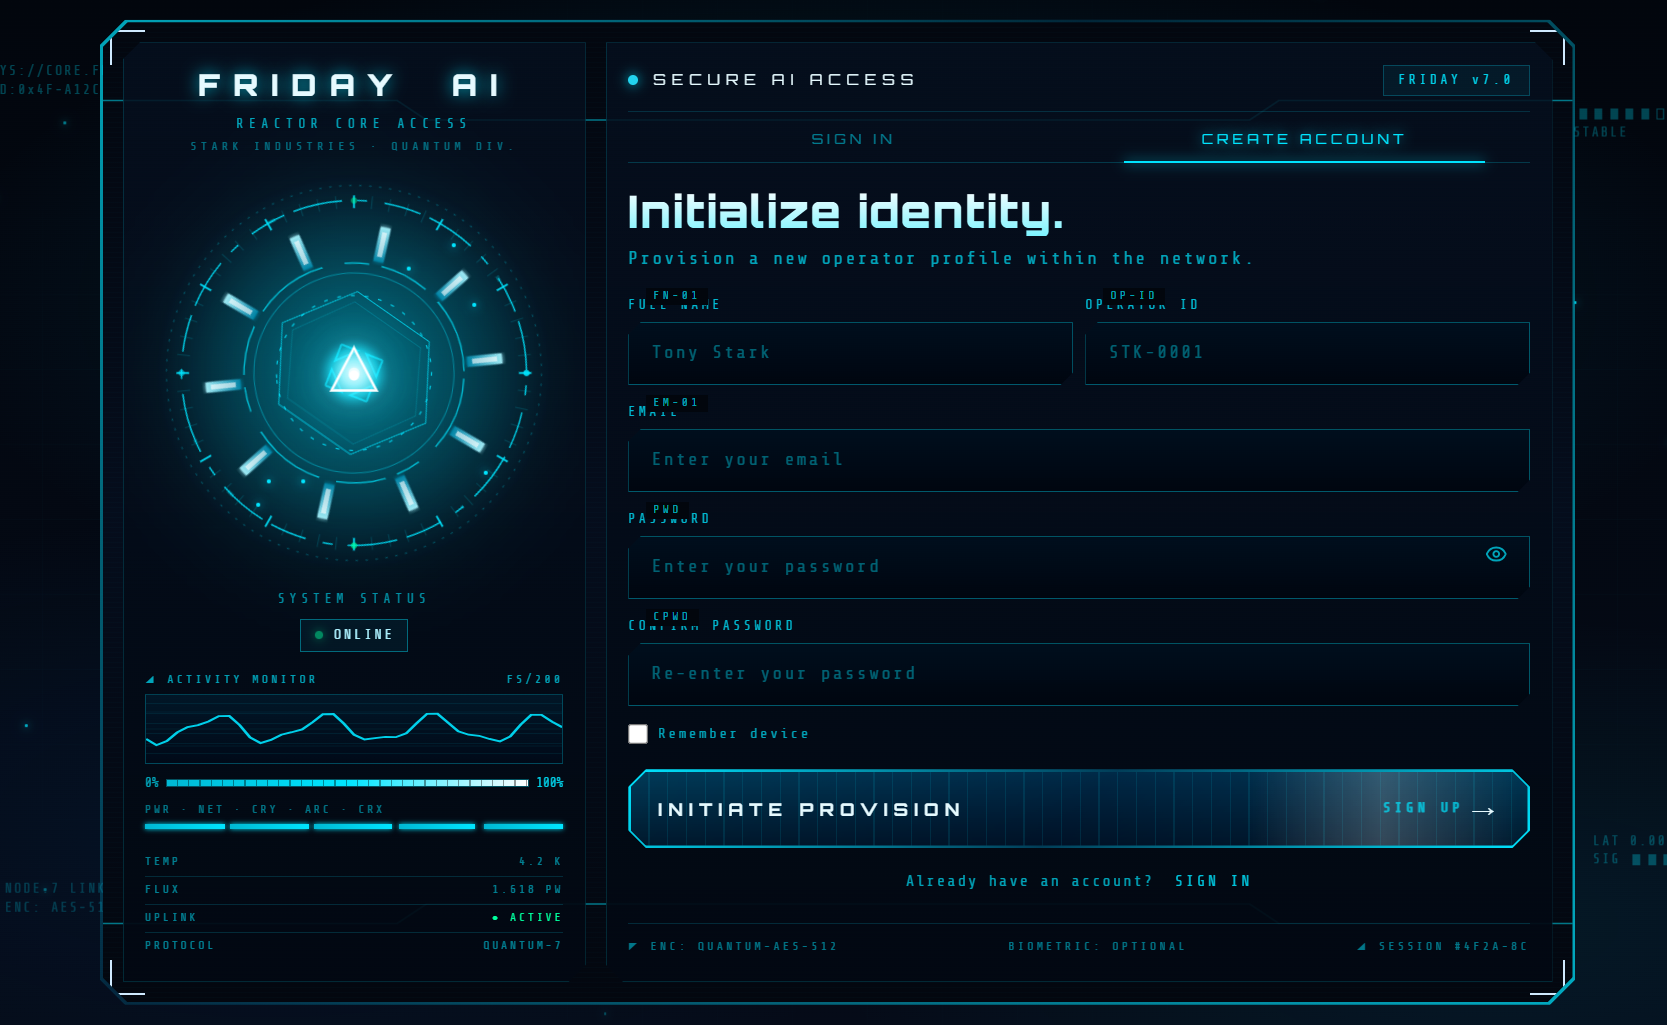Click the 0% to 100% segmented progress bar

click(347, 783)
